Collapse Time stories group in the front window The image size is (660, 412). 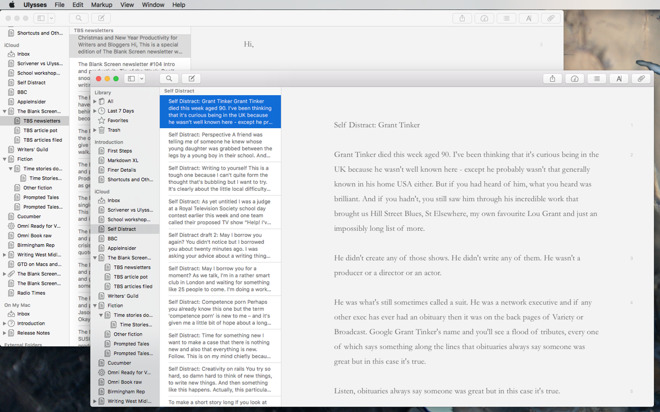click(x=101, y=315)
